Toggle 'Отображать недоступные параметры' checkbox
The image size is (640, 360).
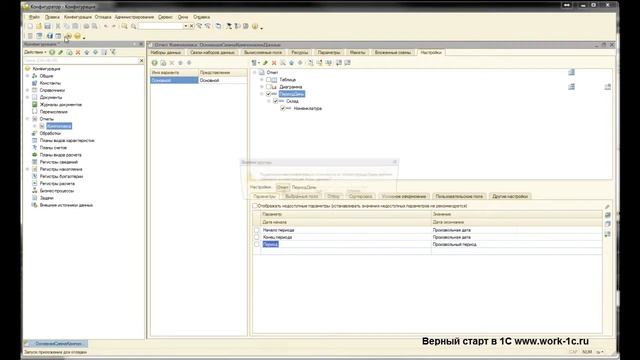255,206
